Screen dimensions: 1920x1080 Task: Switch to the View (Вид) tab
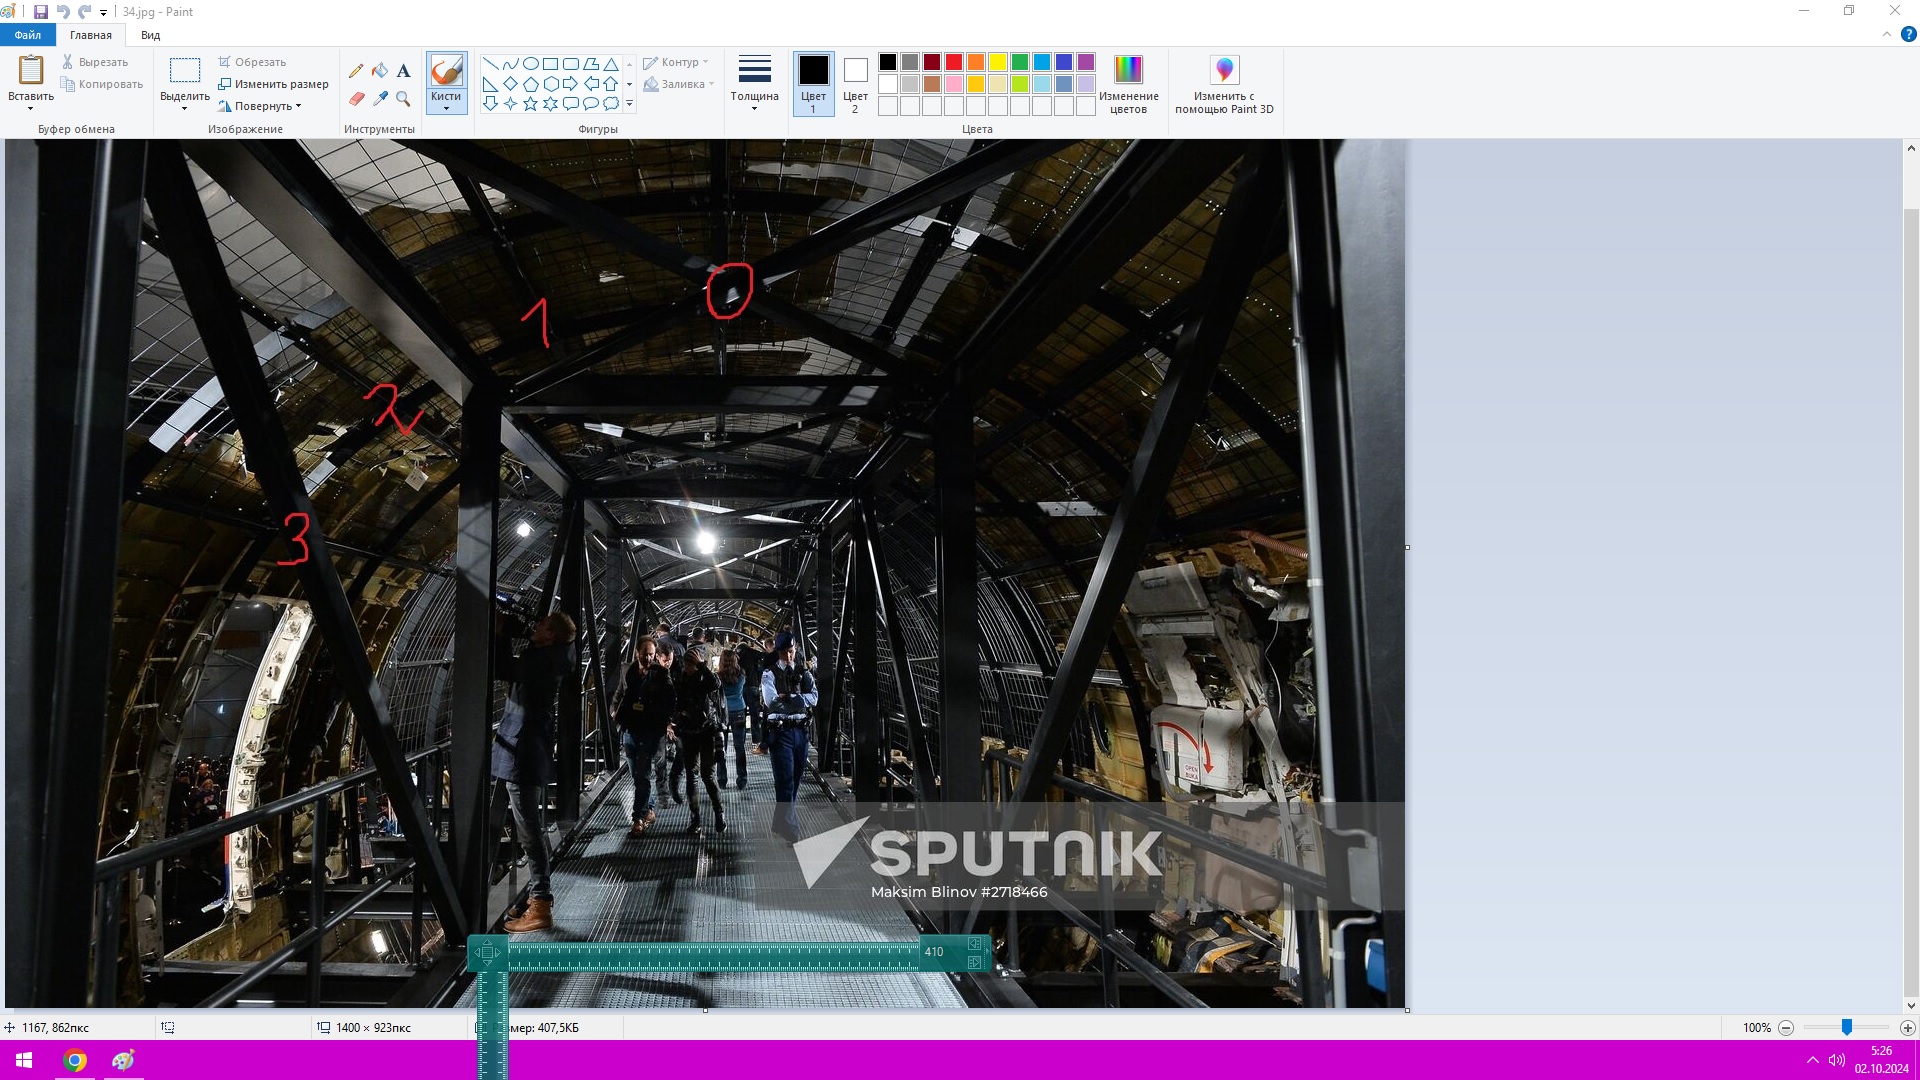pyautogui.click(x=150, y=35)
